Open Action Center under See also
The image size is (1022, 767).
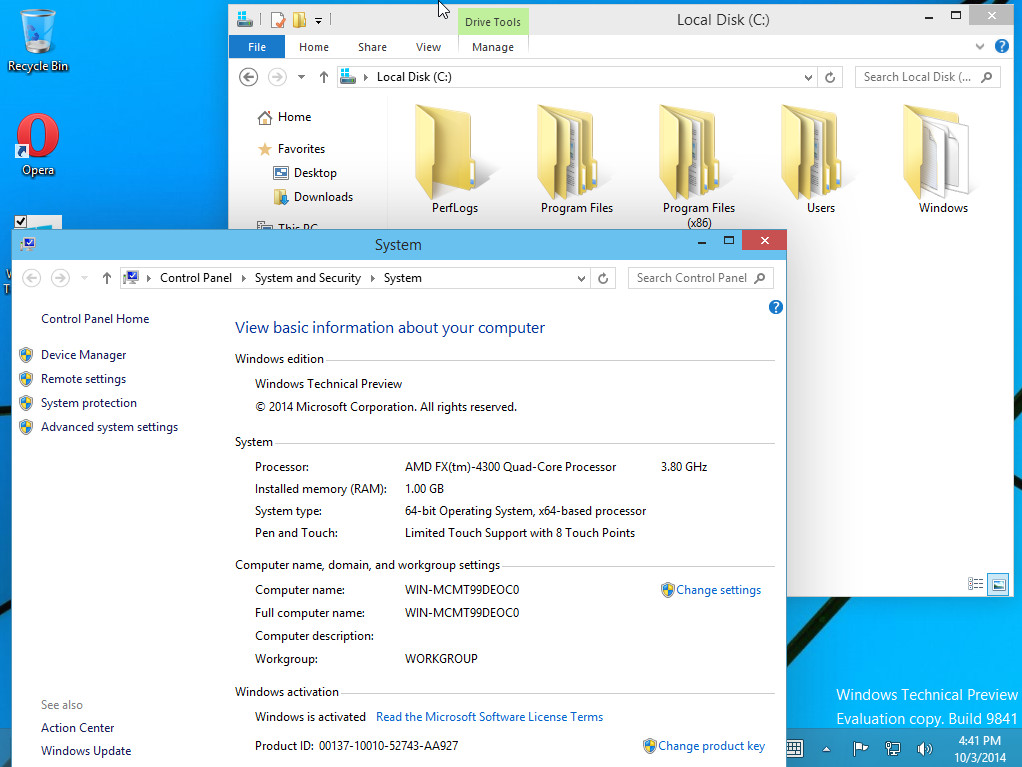pyautogui.click(x=78, y=728)
